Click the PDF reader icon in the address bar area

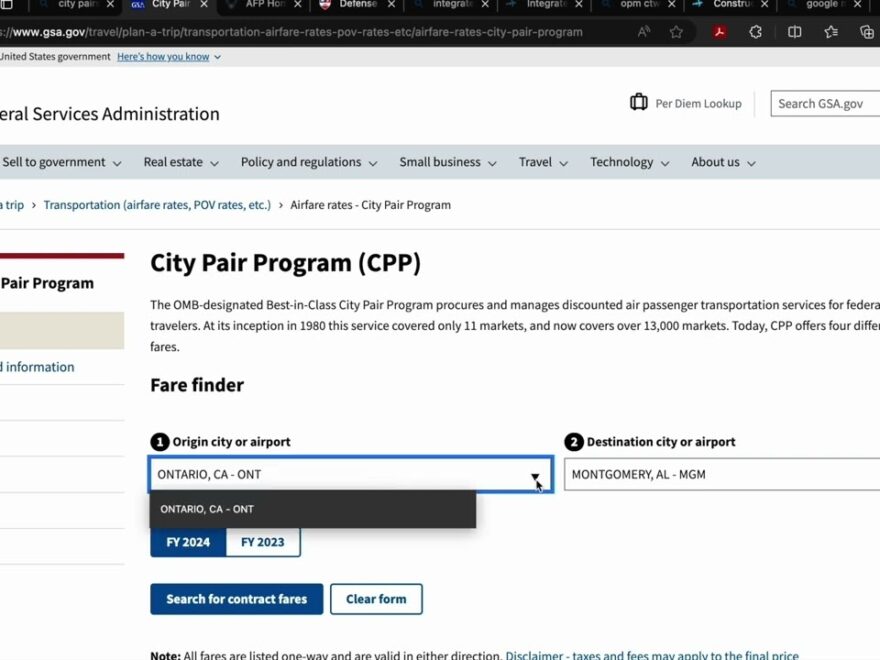pos(719,31)
